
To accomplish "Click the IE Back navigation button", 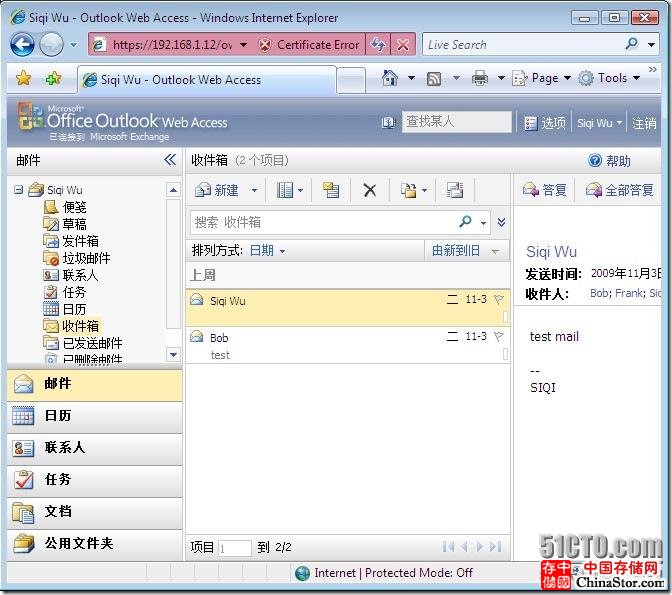I will click(22, 44).
